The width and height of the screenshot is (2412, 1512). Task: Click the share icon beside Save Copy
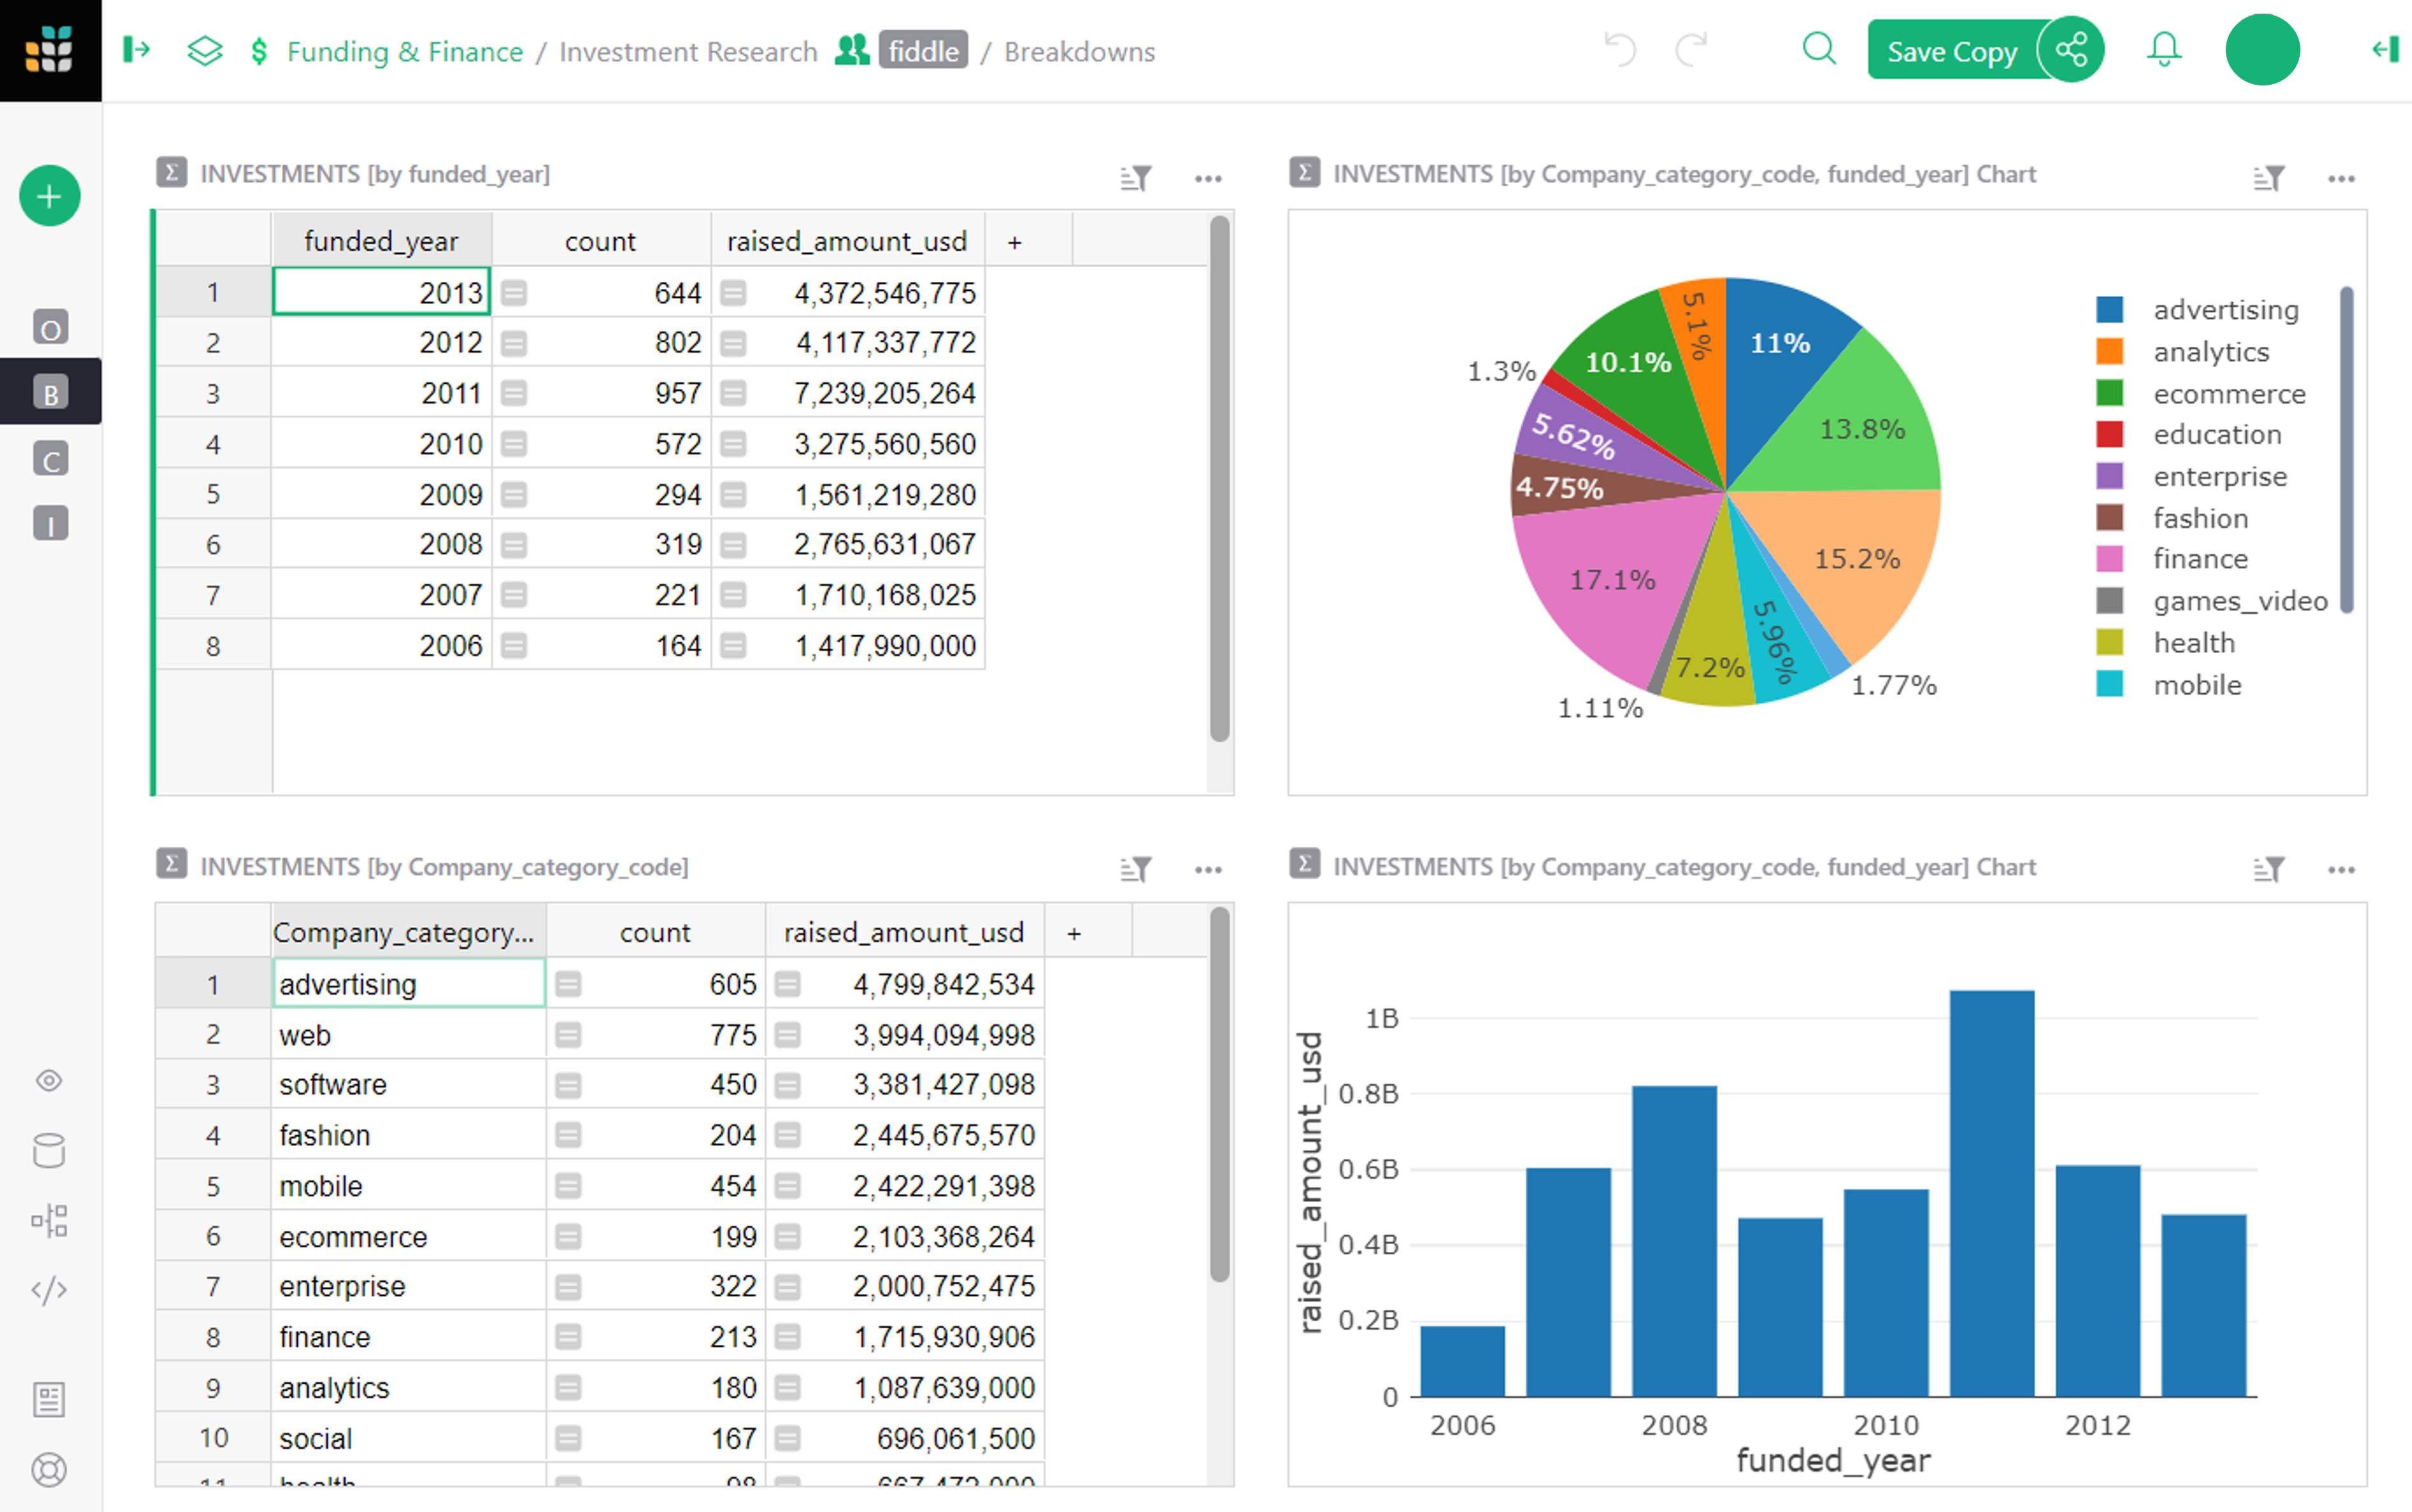[x=2071, y=49]
